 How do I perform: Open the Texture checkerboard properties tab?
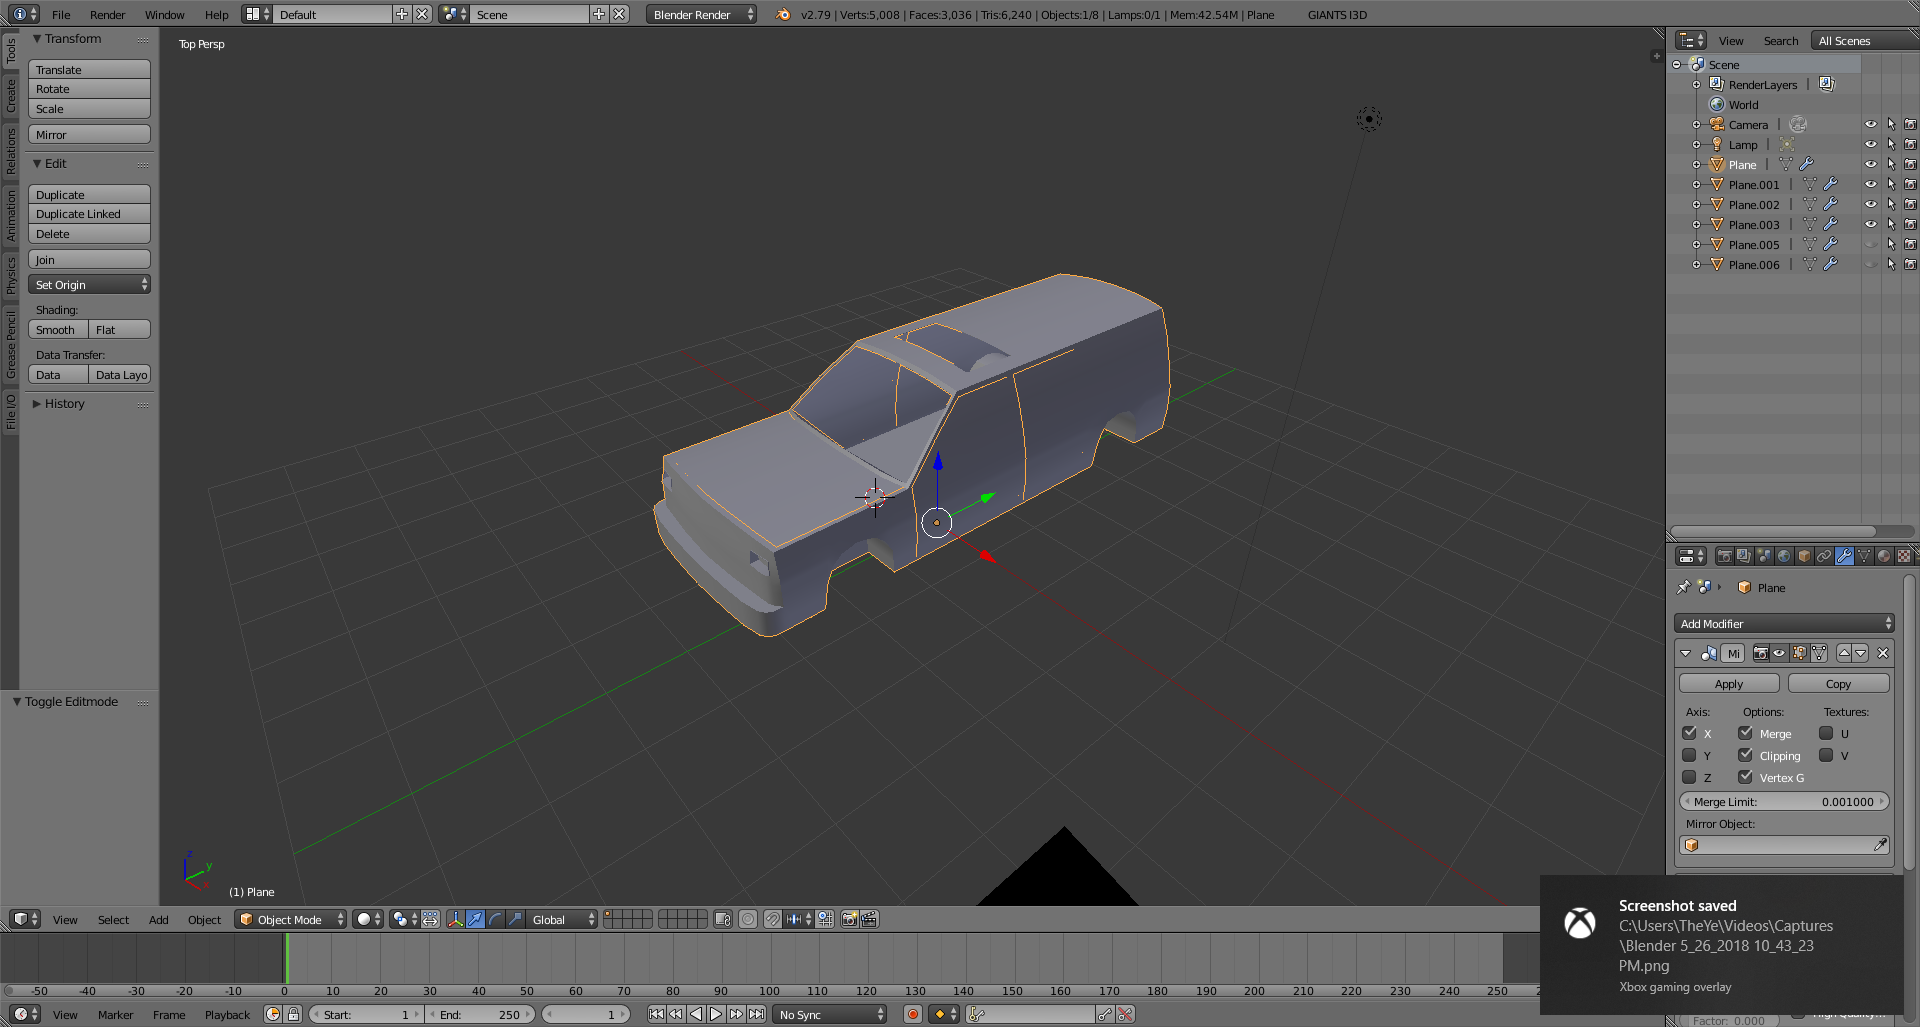(1904, 556)
